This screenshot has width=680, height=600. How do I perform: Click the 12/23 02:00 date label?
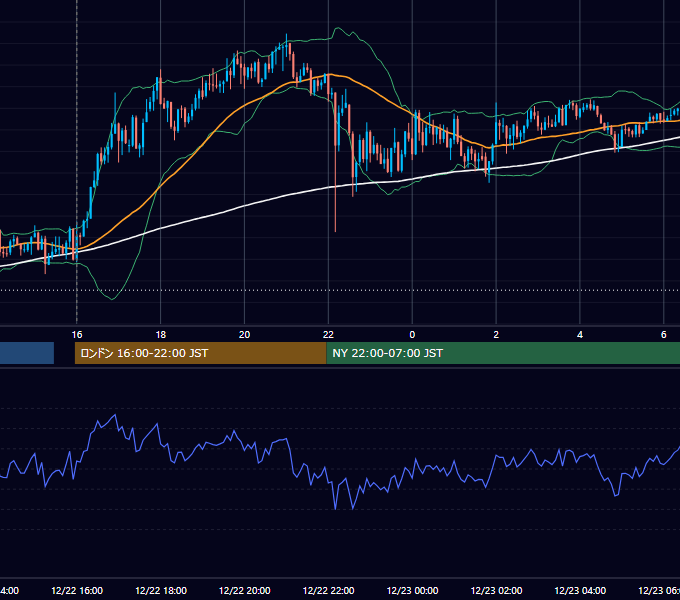click(x=496, y=590)
